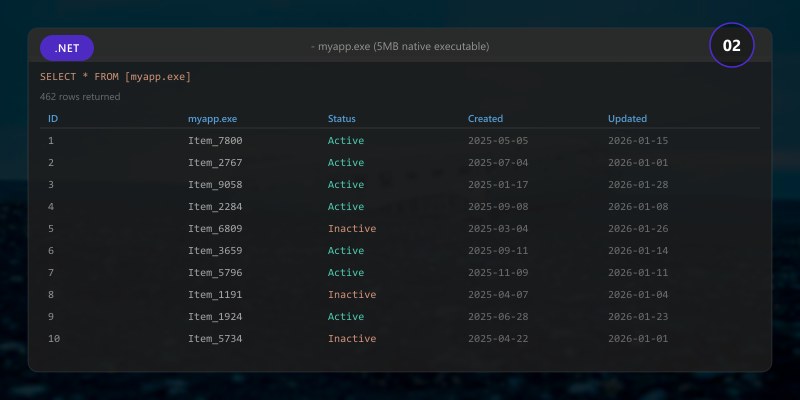Viewport: 800px width, 400px height.
Task: Select Updated date 2026-01-08
Action: coord(638,206)
